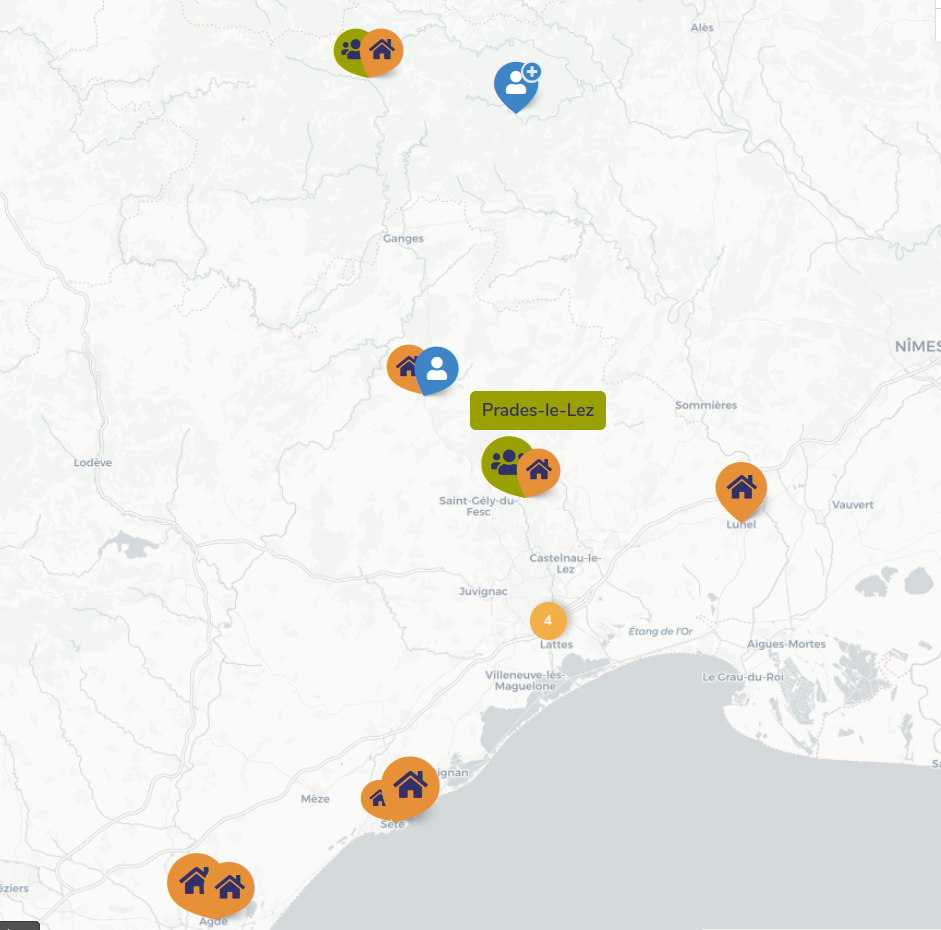Click the large house marker above Sète
This screenshot has width=941, height=930.
tap(410, 784)
